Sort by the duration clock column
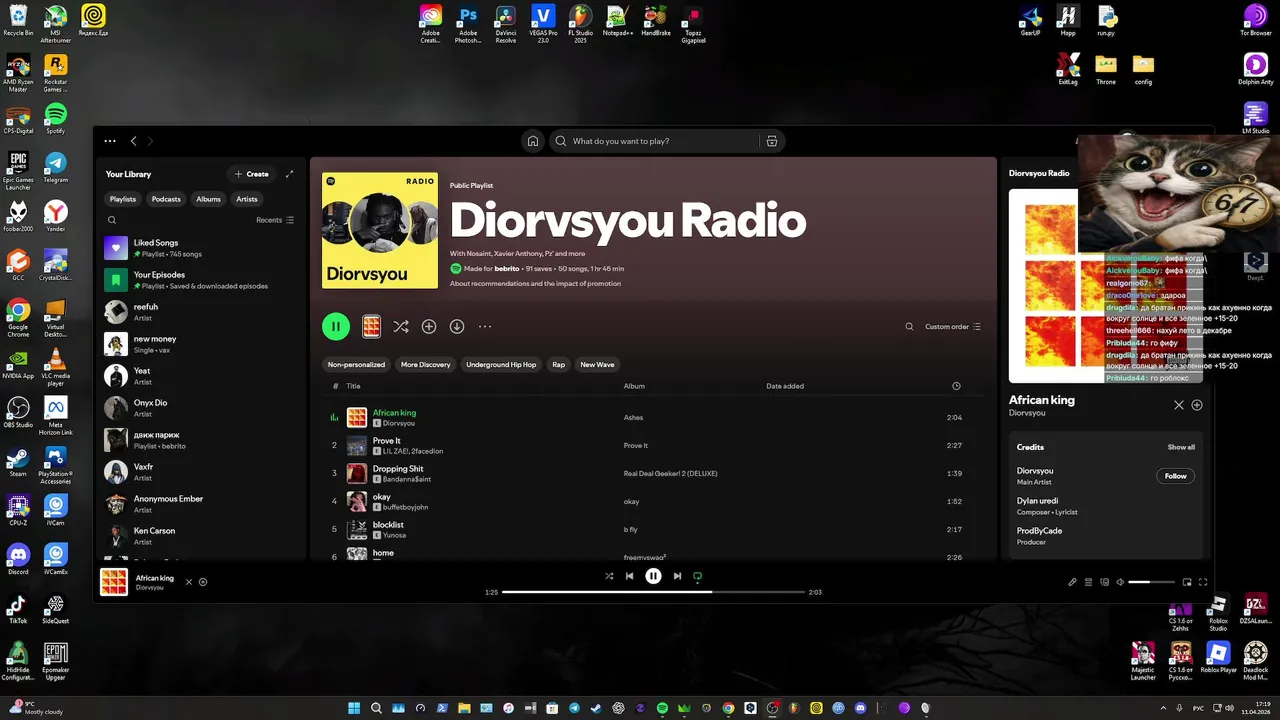 (956, 386)
